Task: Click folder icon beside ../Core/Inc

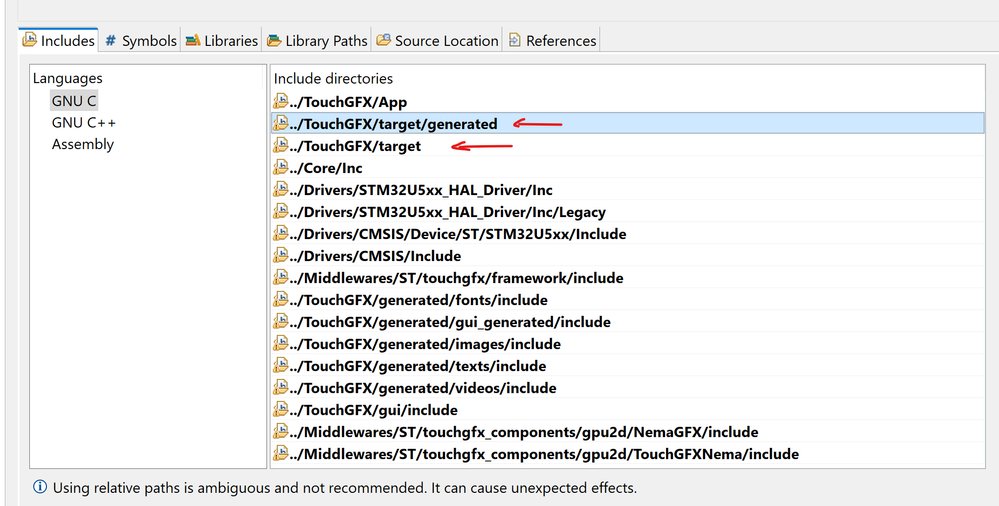Action: coord(280,167)
